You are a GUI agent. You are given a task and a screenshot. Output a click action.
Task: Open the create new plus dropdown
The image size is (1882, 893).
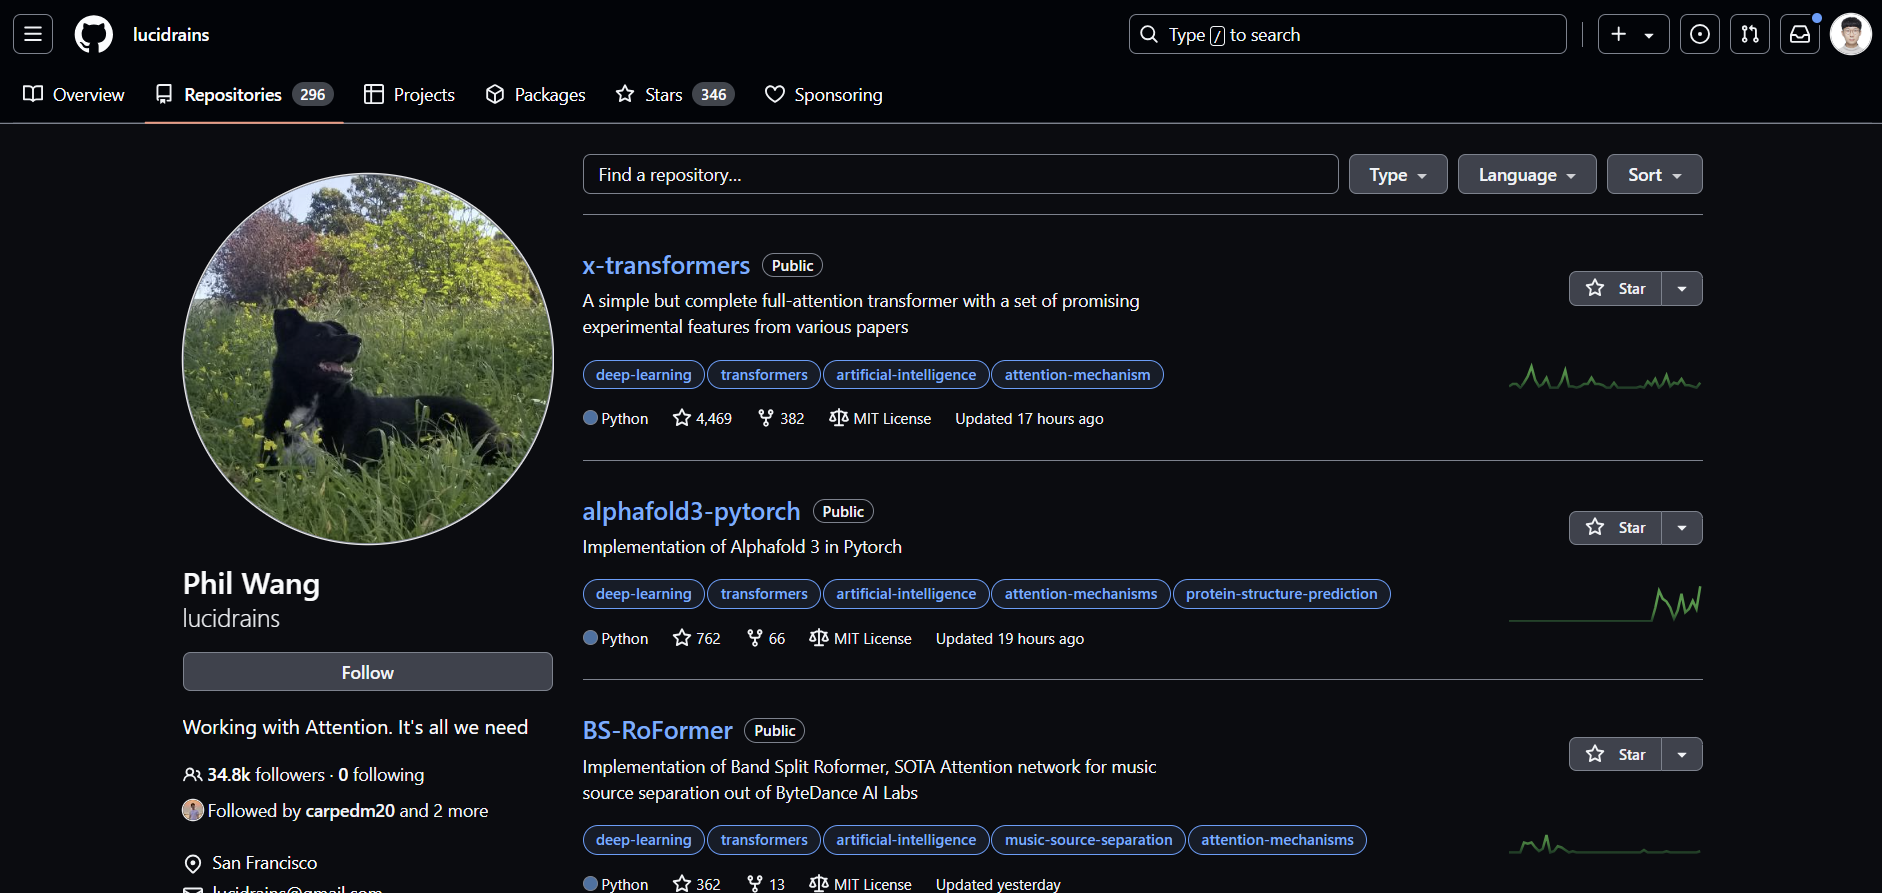(x=1634, y=34)
